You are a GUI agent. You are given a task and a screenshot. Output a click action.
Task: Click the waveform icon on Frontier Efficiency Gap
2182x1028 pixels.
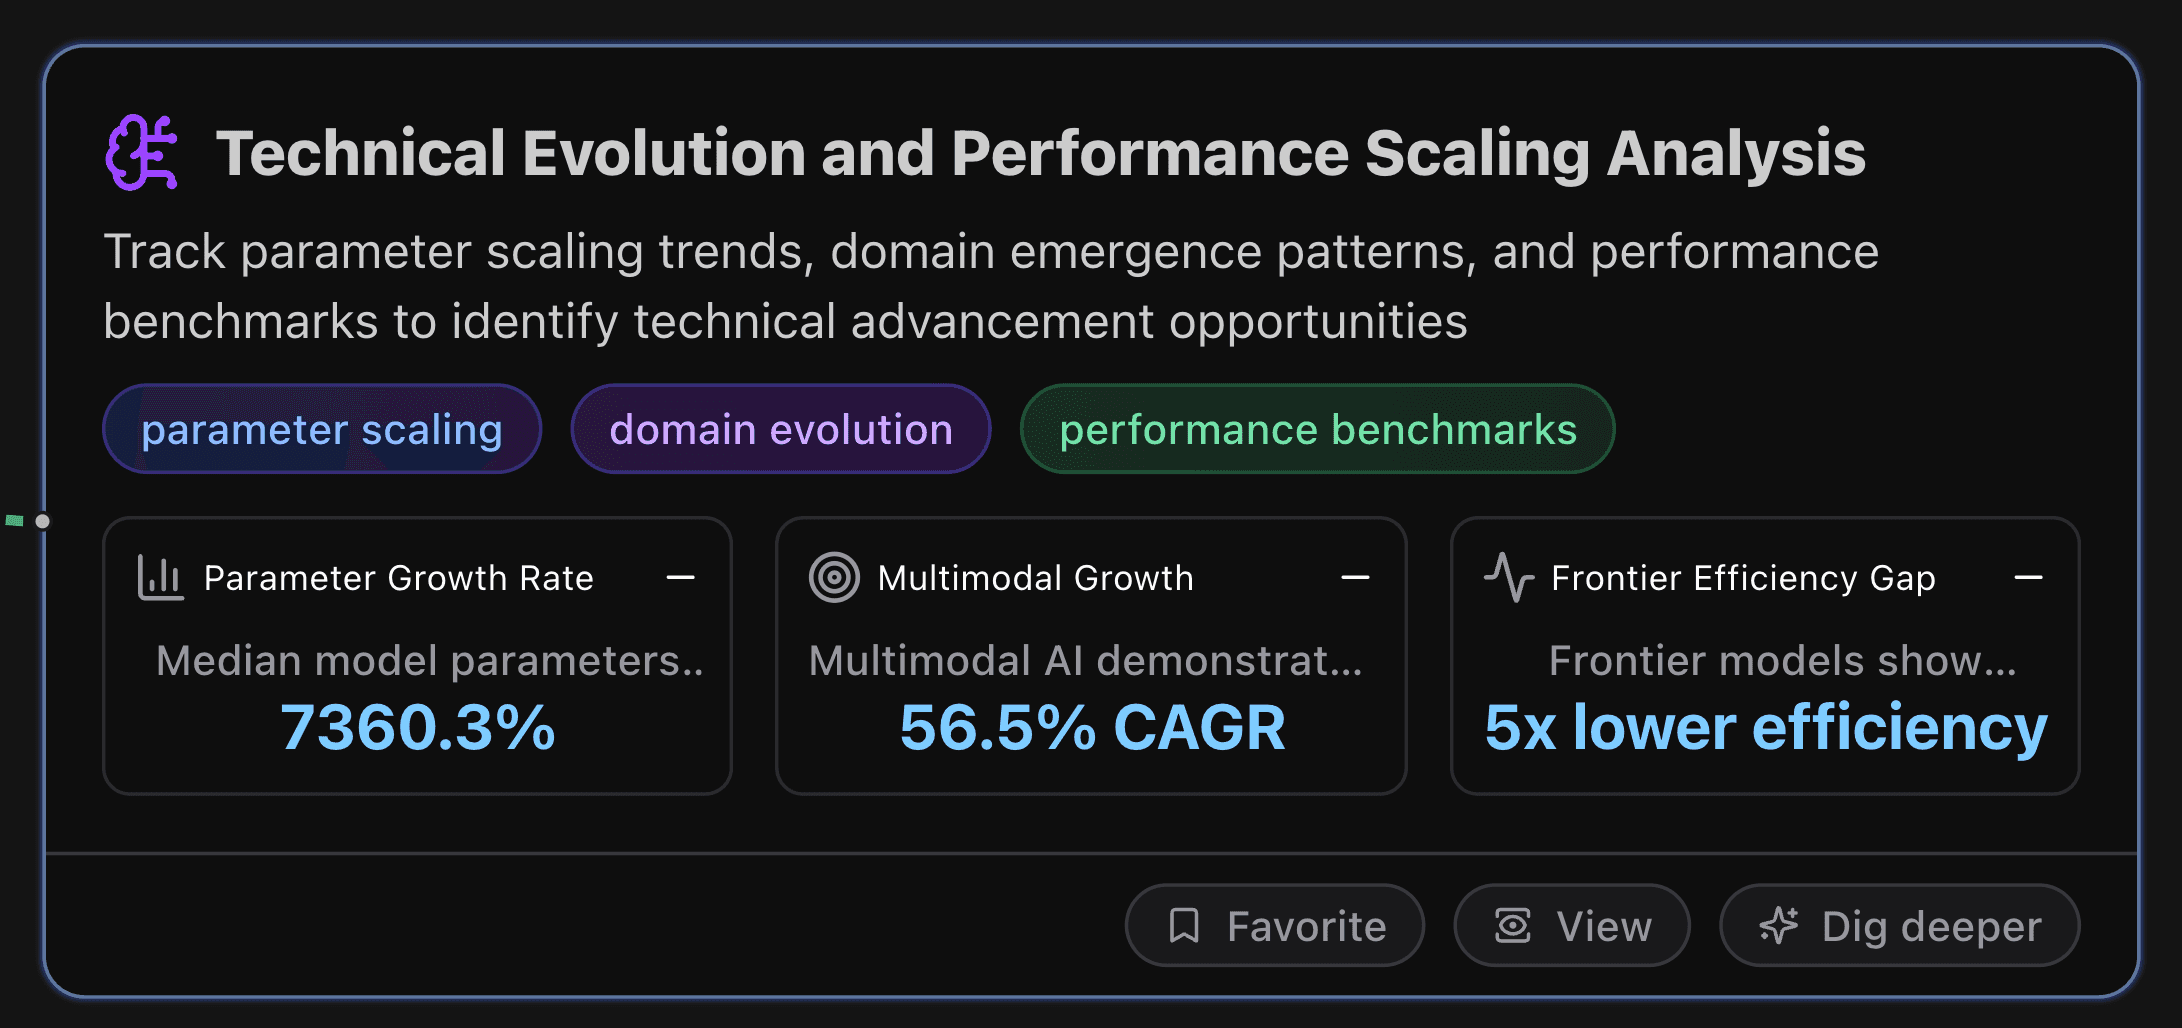point(1508,577)
